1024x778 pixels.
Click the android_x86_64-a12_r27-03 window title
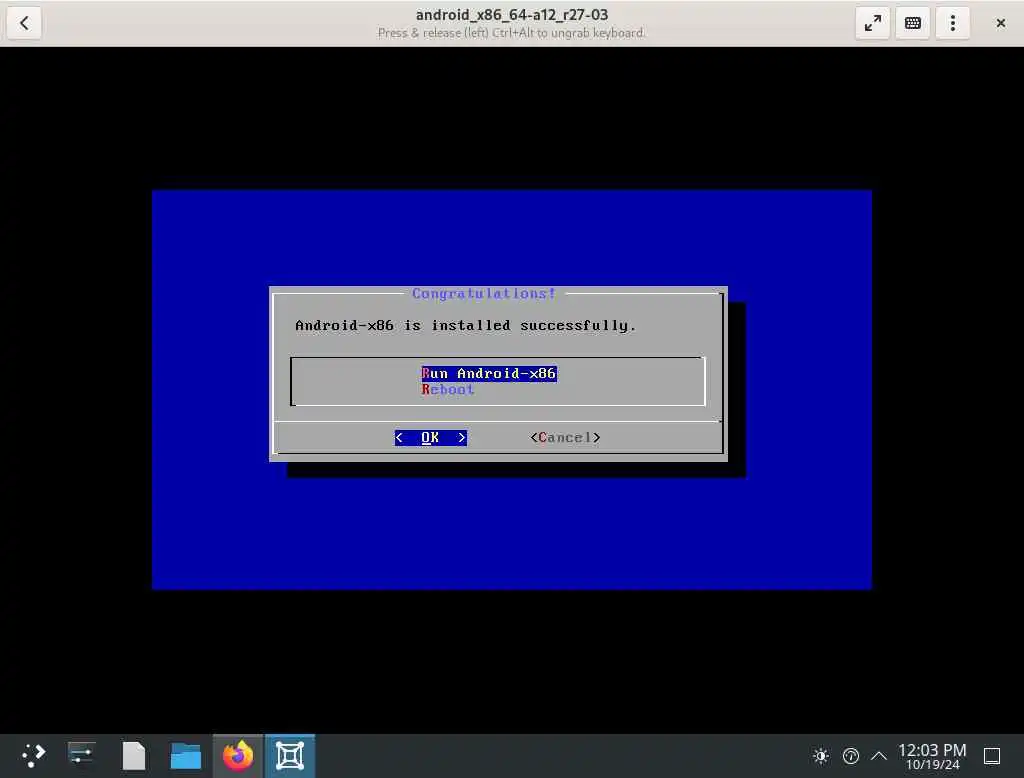click(512, 14)
